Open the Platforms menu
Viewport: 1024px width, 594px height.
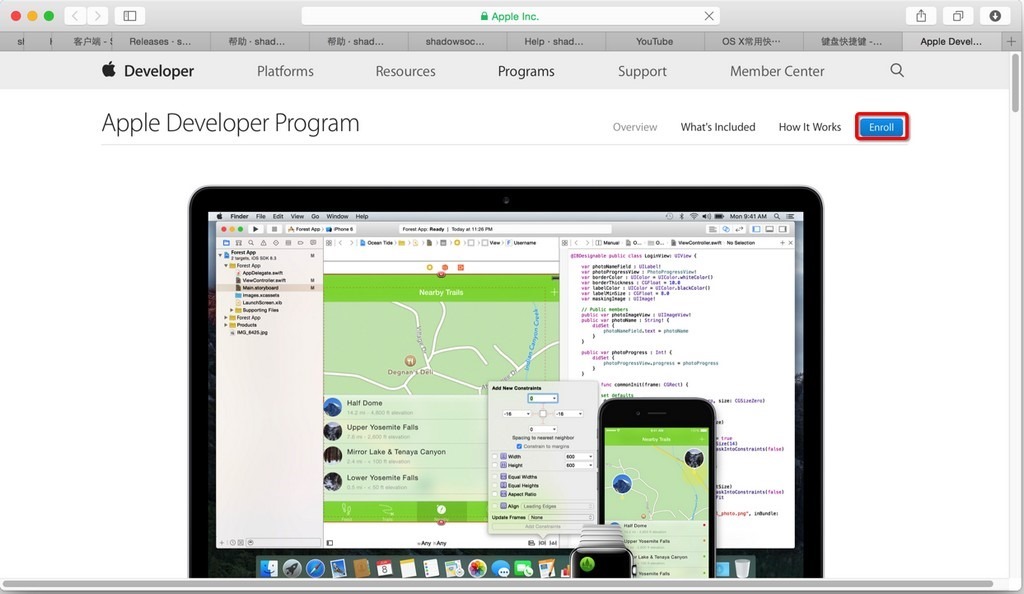click(x=285, y=71)
